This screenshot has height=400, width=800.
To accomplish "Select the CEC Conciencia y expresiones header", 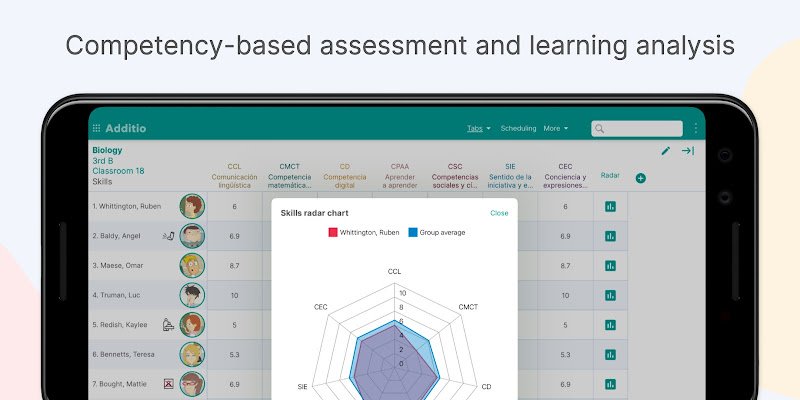I will tap(565, 176).
